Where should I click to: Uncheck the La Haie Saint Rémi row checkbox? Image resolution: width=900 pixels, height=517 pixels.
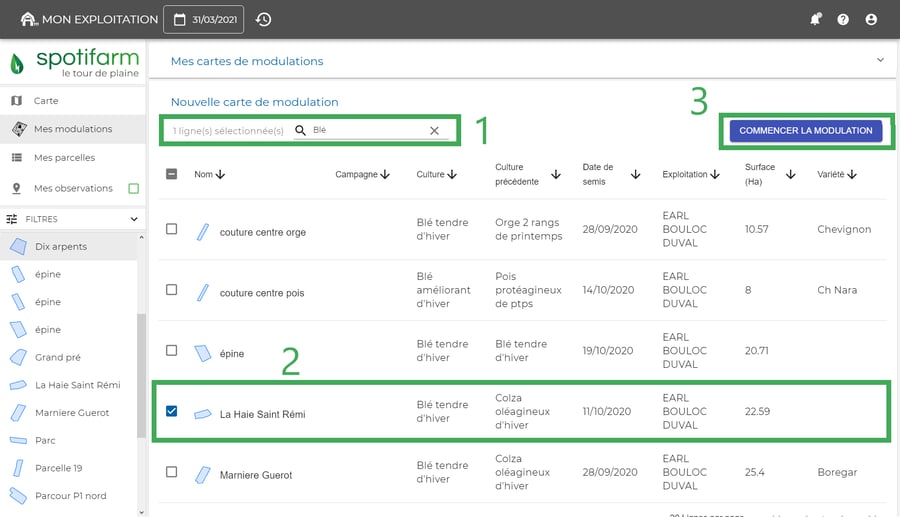click(171, 411)
